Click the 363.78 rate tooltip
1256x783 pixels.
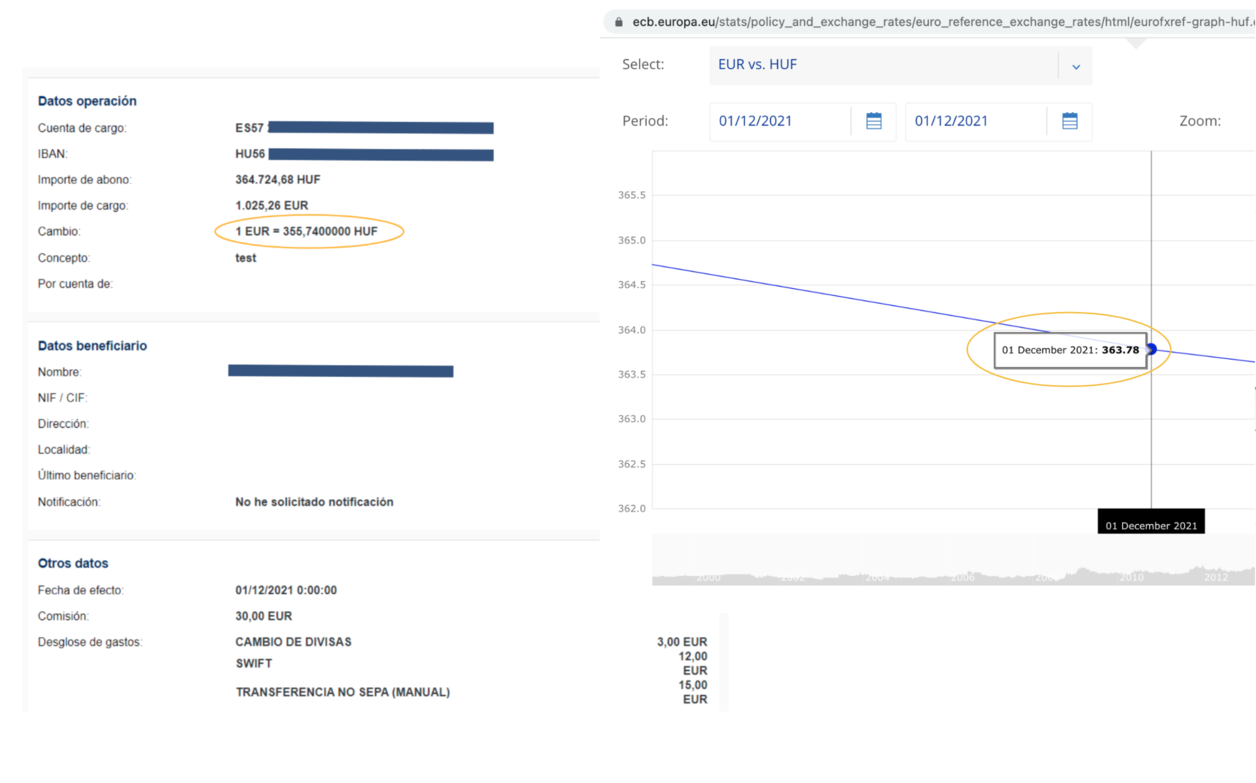[1070, 350]
